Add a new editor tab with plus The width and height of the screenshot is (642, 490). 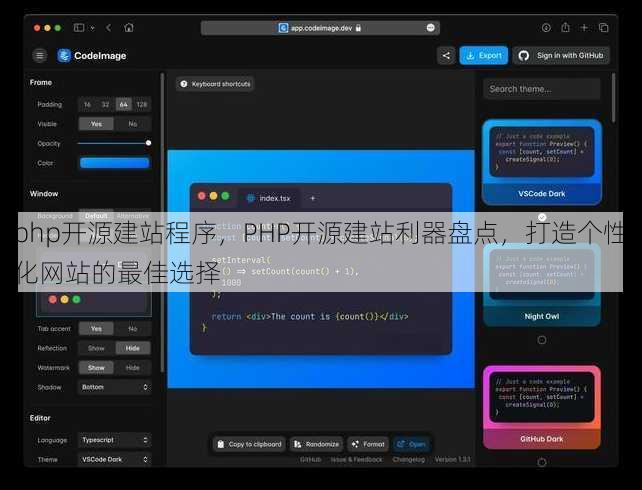(x=312, y=198)
